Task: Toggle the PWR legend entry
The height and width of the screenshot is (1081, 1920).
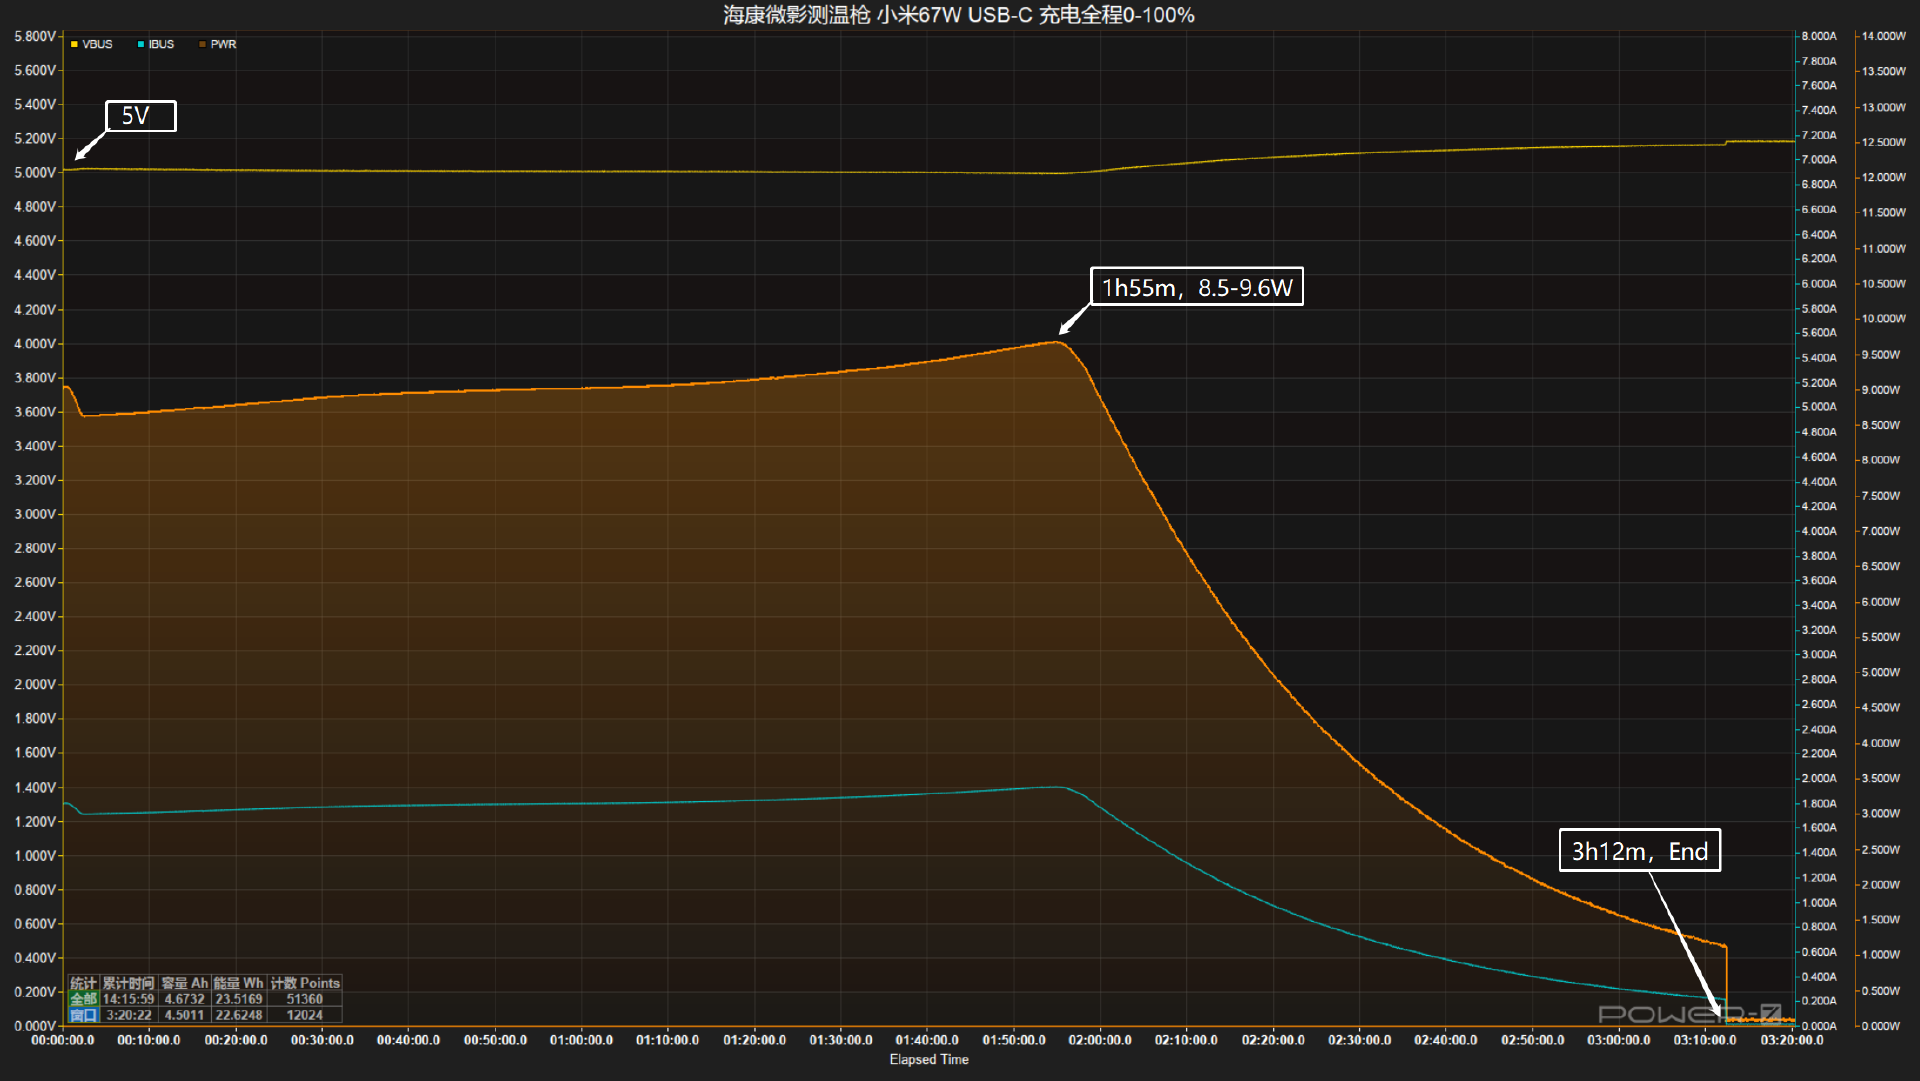Action: [x=217, y=44]
